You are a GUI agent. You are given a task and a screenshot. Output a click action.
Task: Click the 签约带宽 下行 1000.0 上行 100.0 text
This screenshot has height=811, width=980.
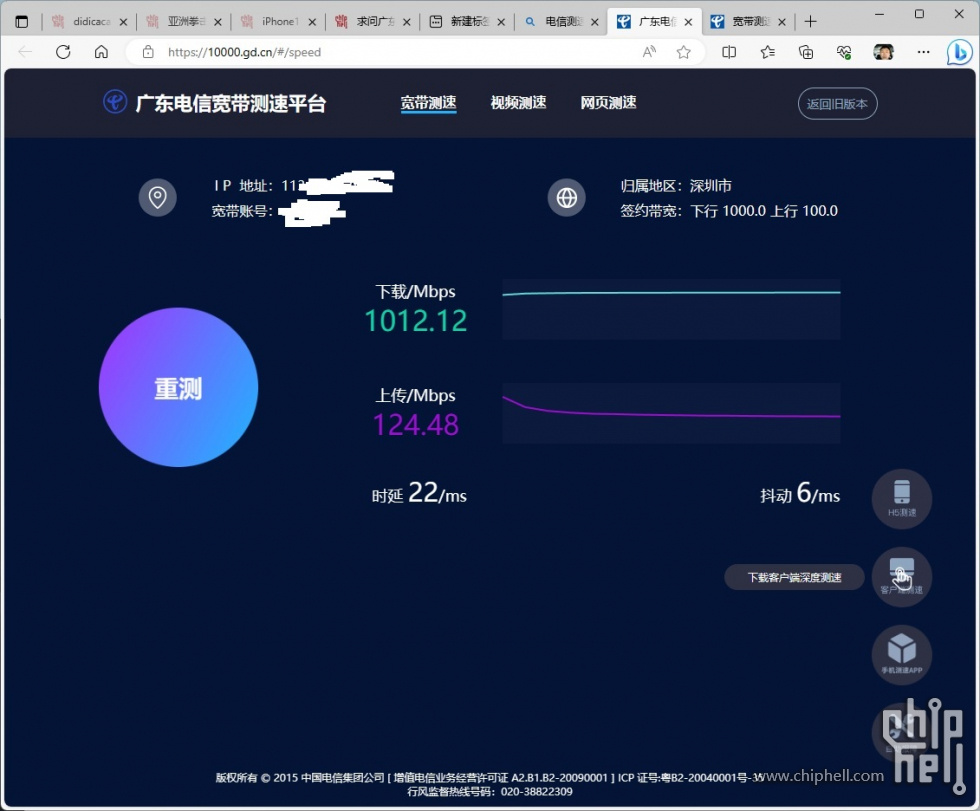pos(729,211)
